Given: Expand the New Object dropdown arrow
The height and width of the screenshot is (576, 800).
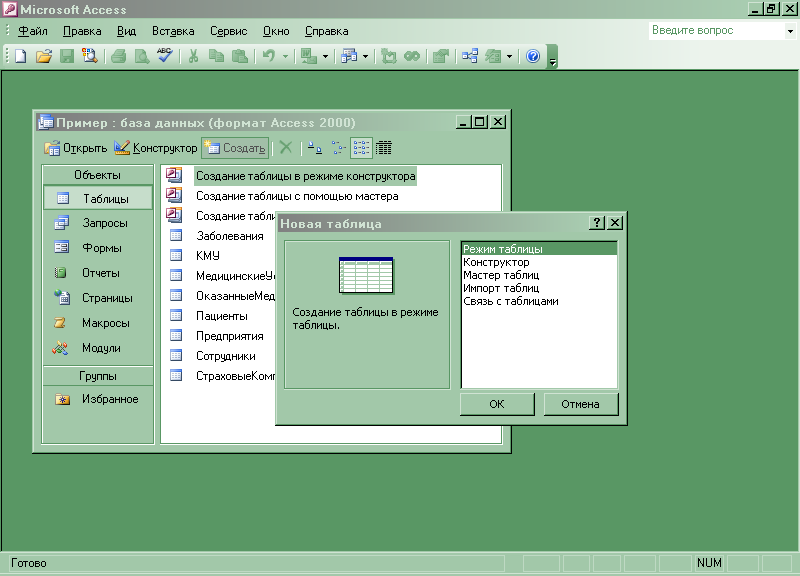Looking at the screenshot, I should tap(509, 56).
